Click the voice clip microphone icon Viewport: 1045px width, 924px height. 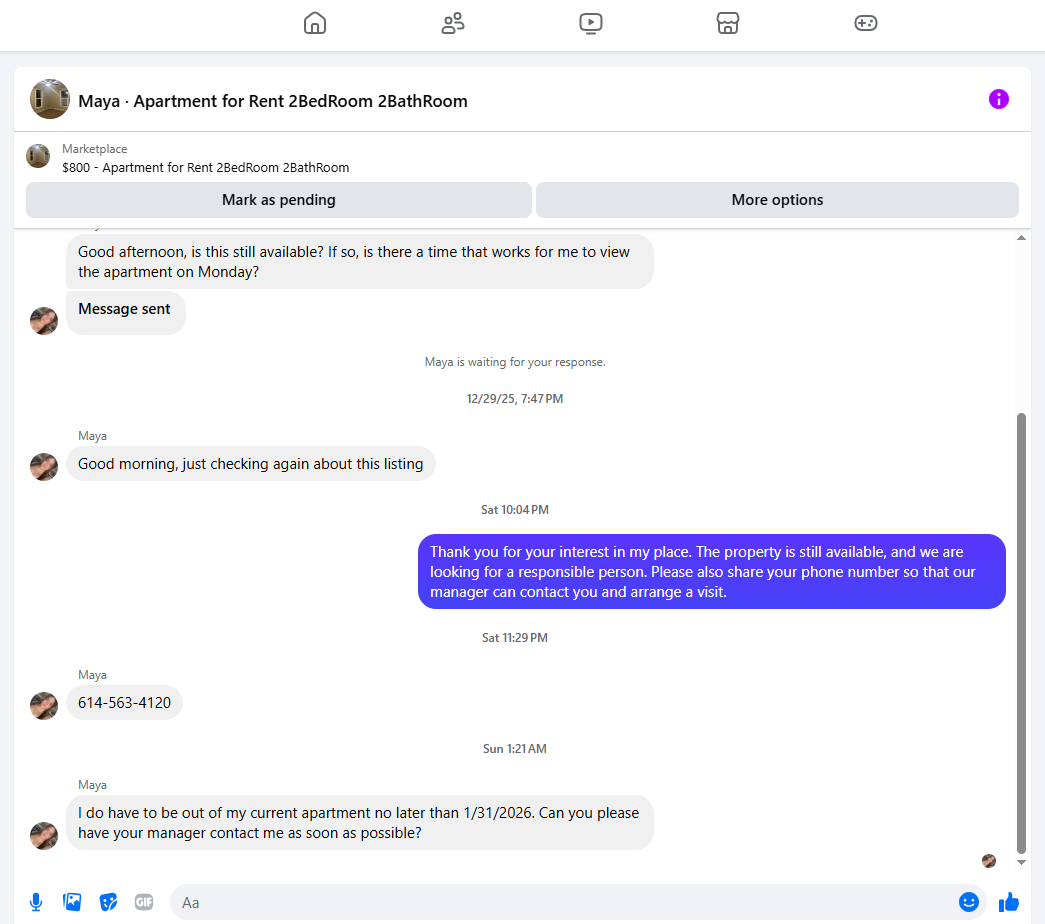pyautogui.click(x=36, y=903)
